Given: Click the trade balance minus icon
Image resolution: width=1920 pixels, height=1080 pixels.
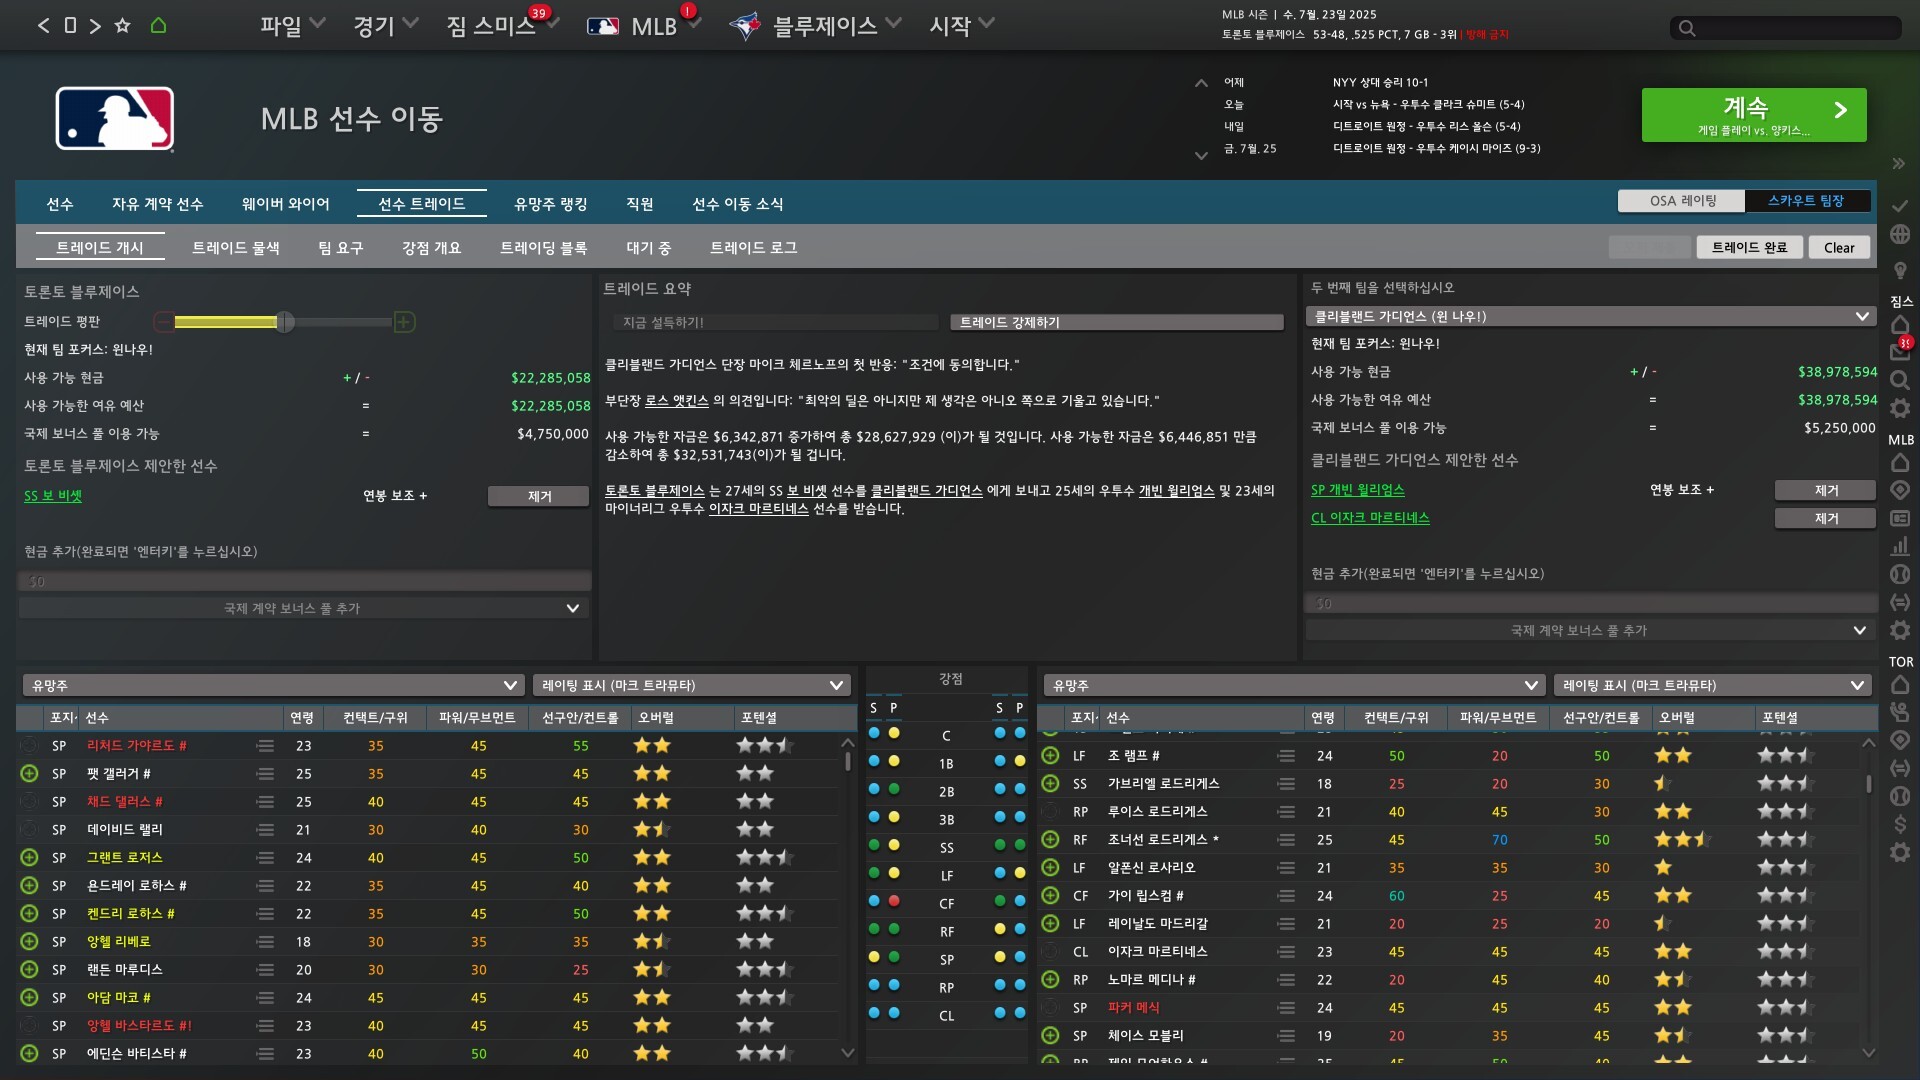Looking at the screenshot, I should pos(163,322).
